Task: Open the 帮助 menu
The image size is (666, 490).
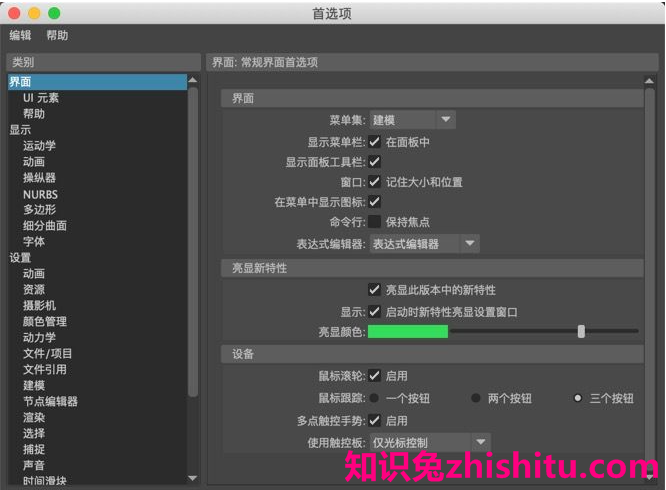Action: (57, 35)
